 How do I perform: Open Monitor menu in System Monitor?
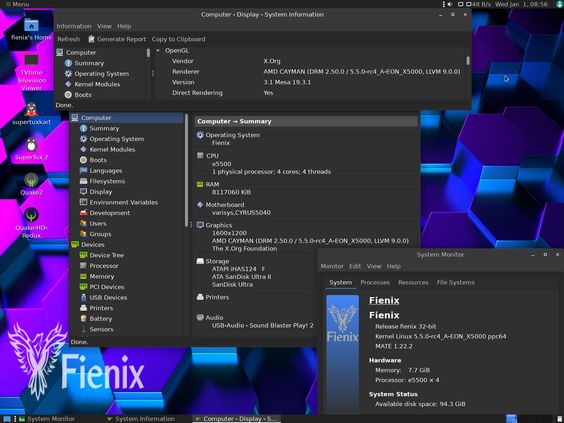332,266
